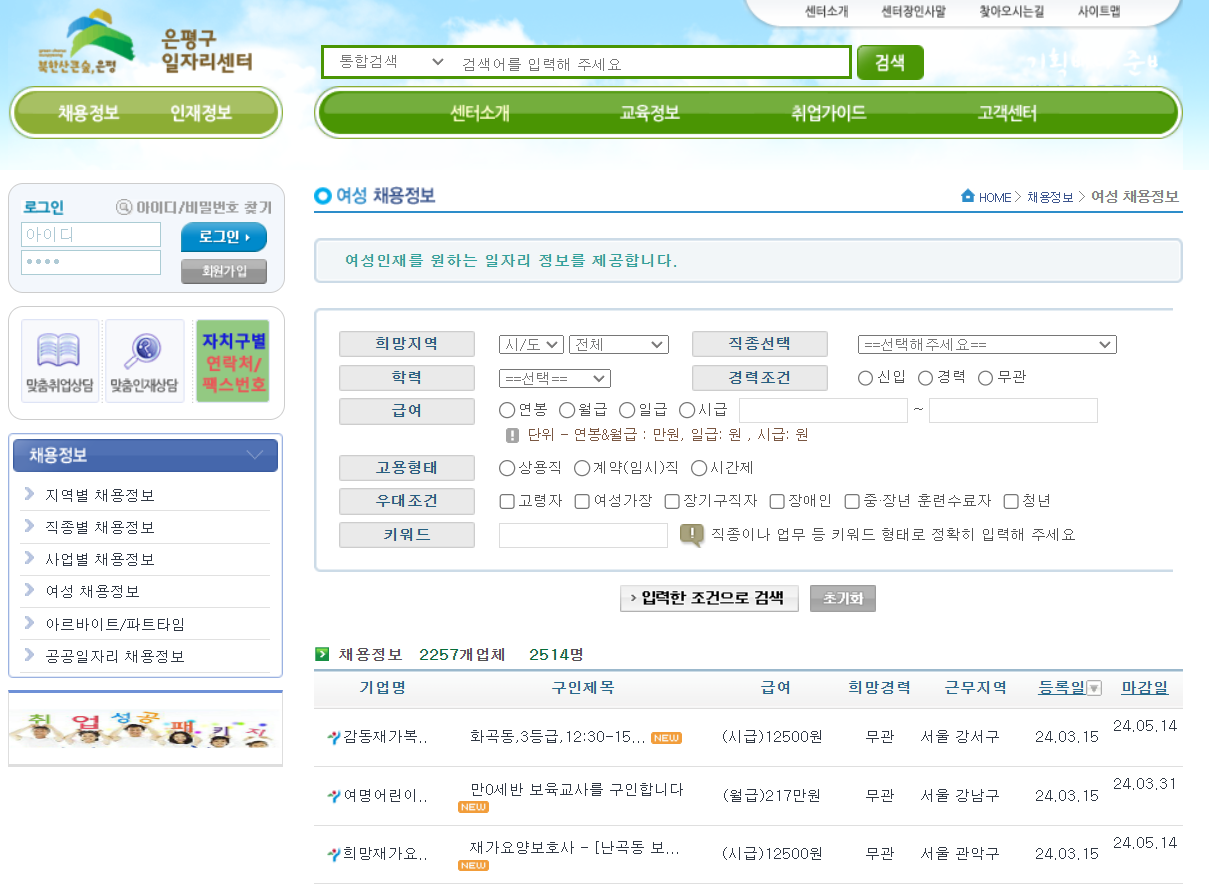Click the minimum salary input field
Viewport: 1209px width, 888px height.
823,410
